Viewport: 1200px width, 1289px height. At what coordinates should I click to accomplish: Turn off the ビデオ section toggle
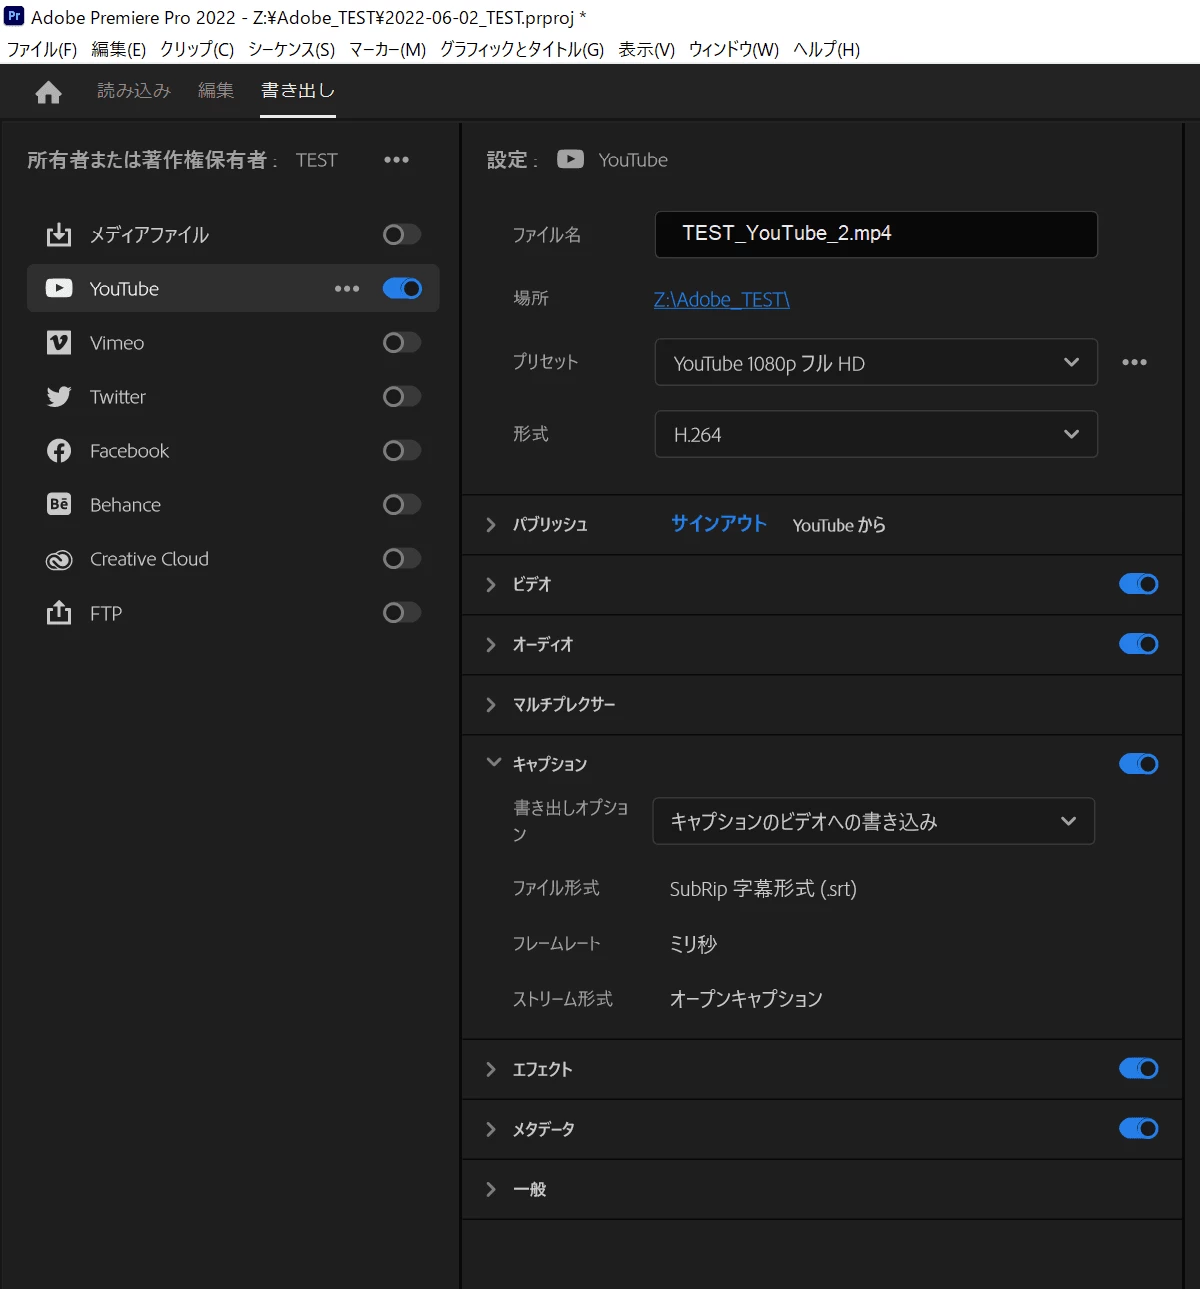pyautogui.click(x=1138, y=584)
